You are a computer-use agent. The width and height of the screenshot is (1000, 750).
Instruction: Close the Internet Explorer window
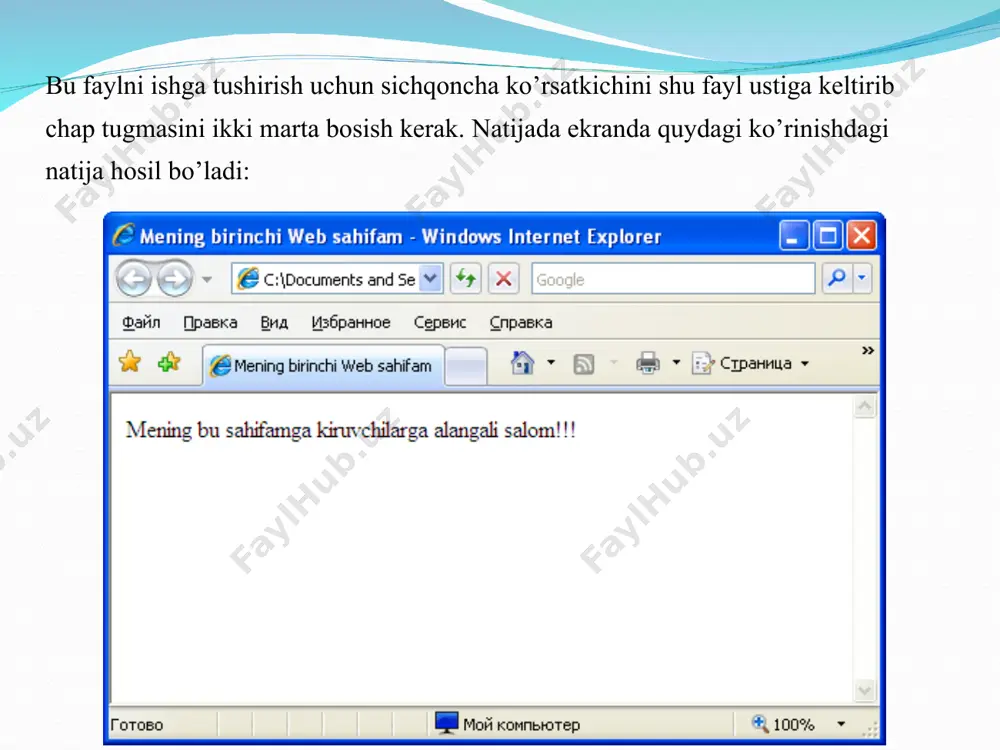click(862, 235)
